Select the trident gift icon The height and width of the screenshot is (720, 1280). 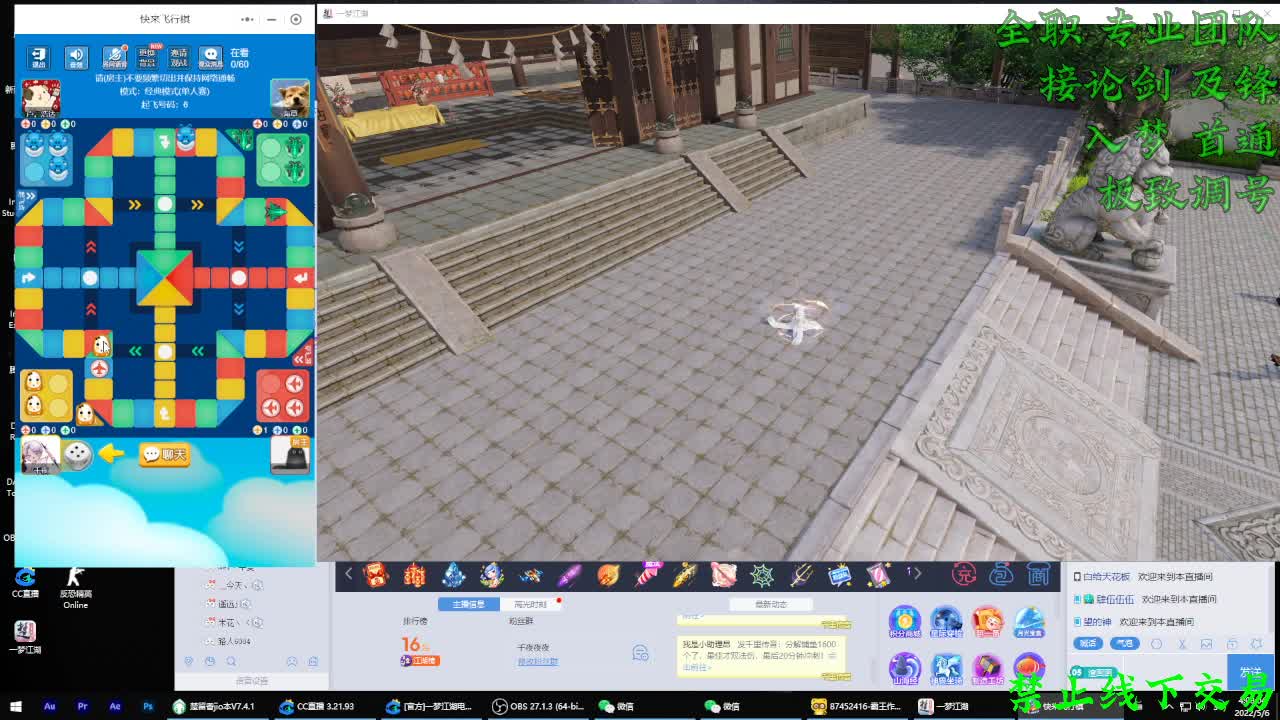coord(801,575)
